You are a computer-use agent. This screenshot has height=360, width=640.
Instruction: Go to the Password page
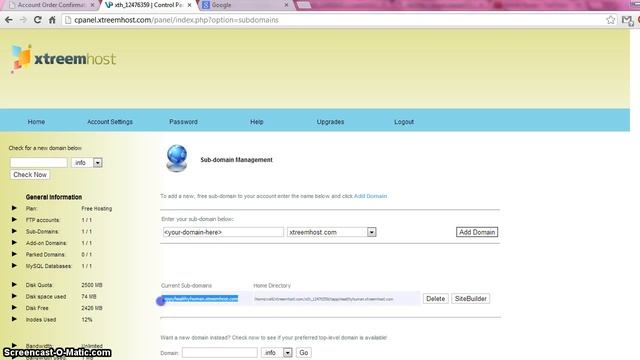coord(183,122)
